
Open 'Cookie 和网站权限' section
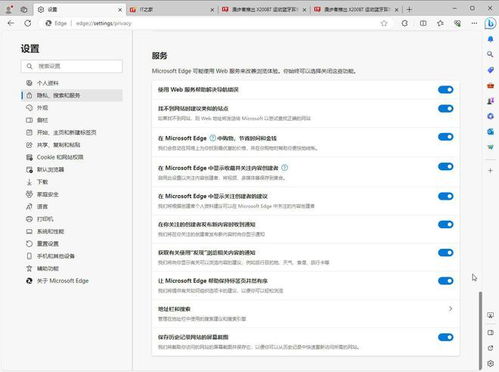(x=72, y=157)
